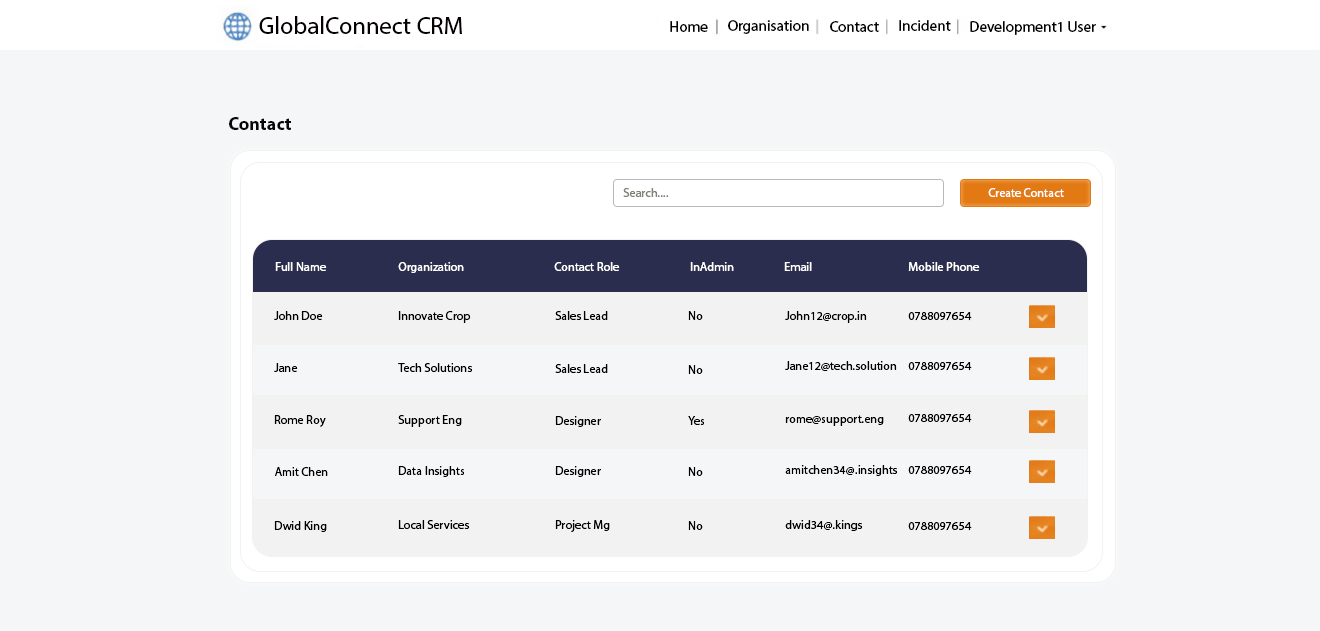Select the Jane name cell

pyautogui.click(x=286, y=368)
